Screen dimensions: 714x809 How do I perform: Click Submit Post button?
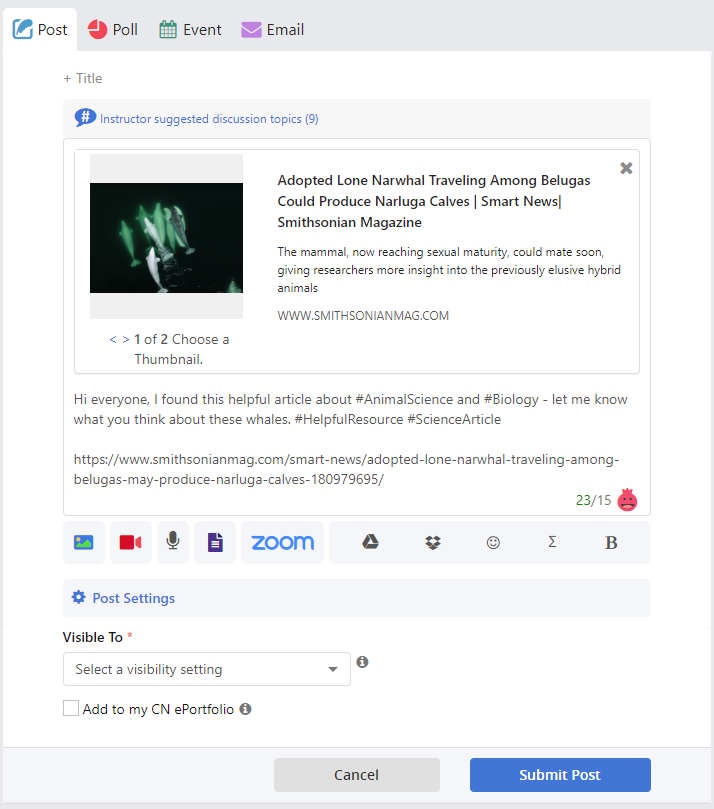tap(560, 775)
